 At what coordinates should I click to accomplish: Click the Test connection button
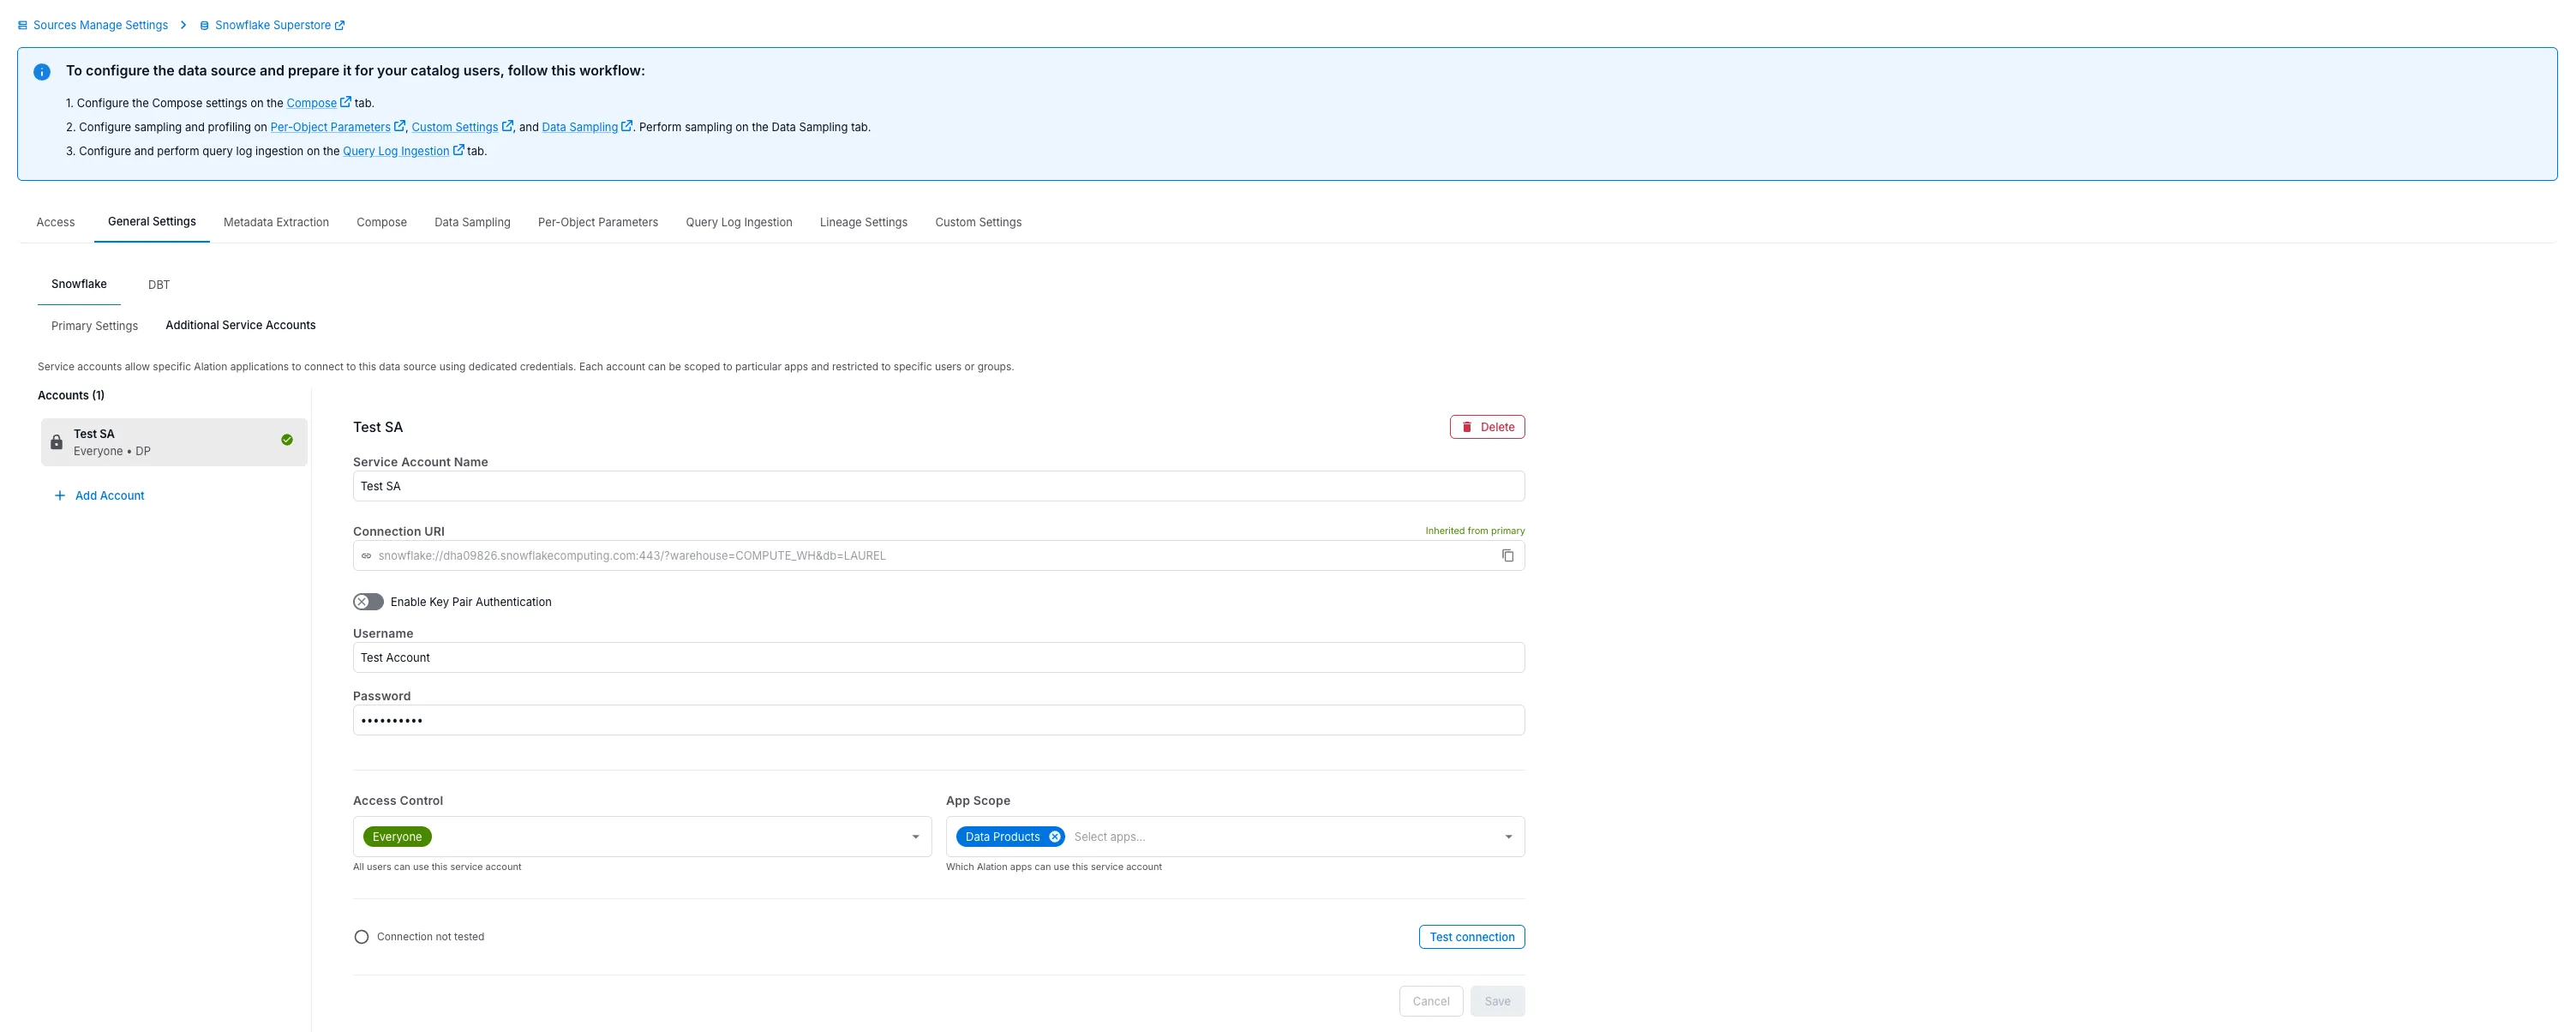tap(1472, 937)
